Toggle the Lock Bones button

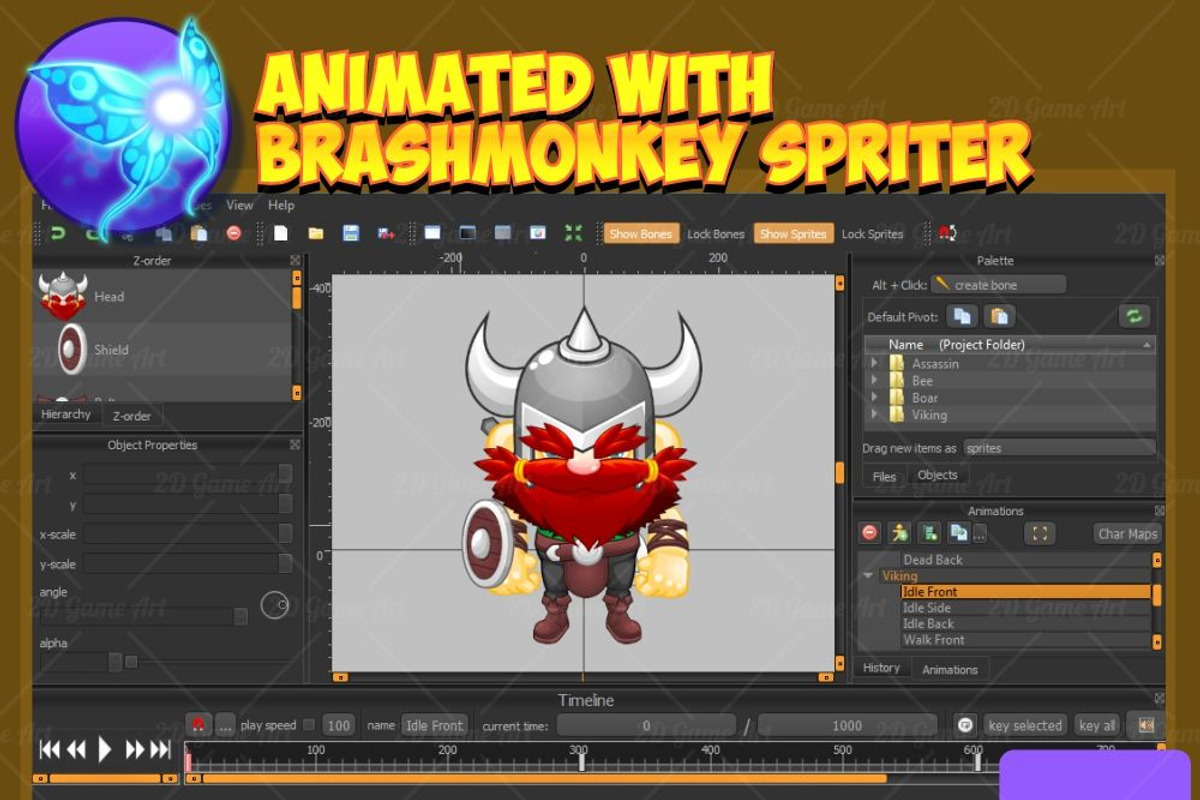tap(716, 234)
